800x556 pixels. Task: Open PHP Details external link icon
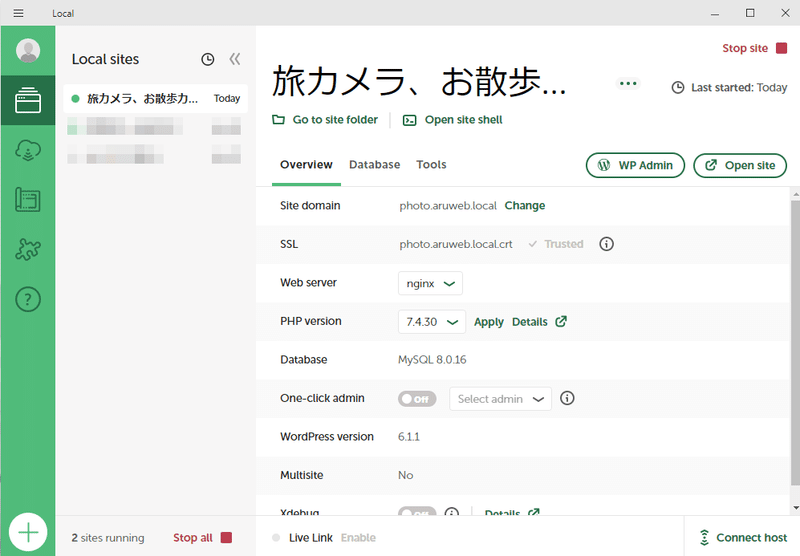561,321
